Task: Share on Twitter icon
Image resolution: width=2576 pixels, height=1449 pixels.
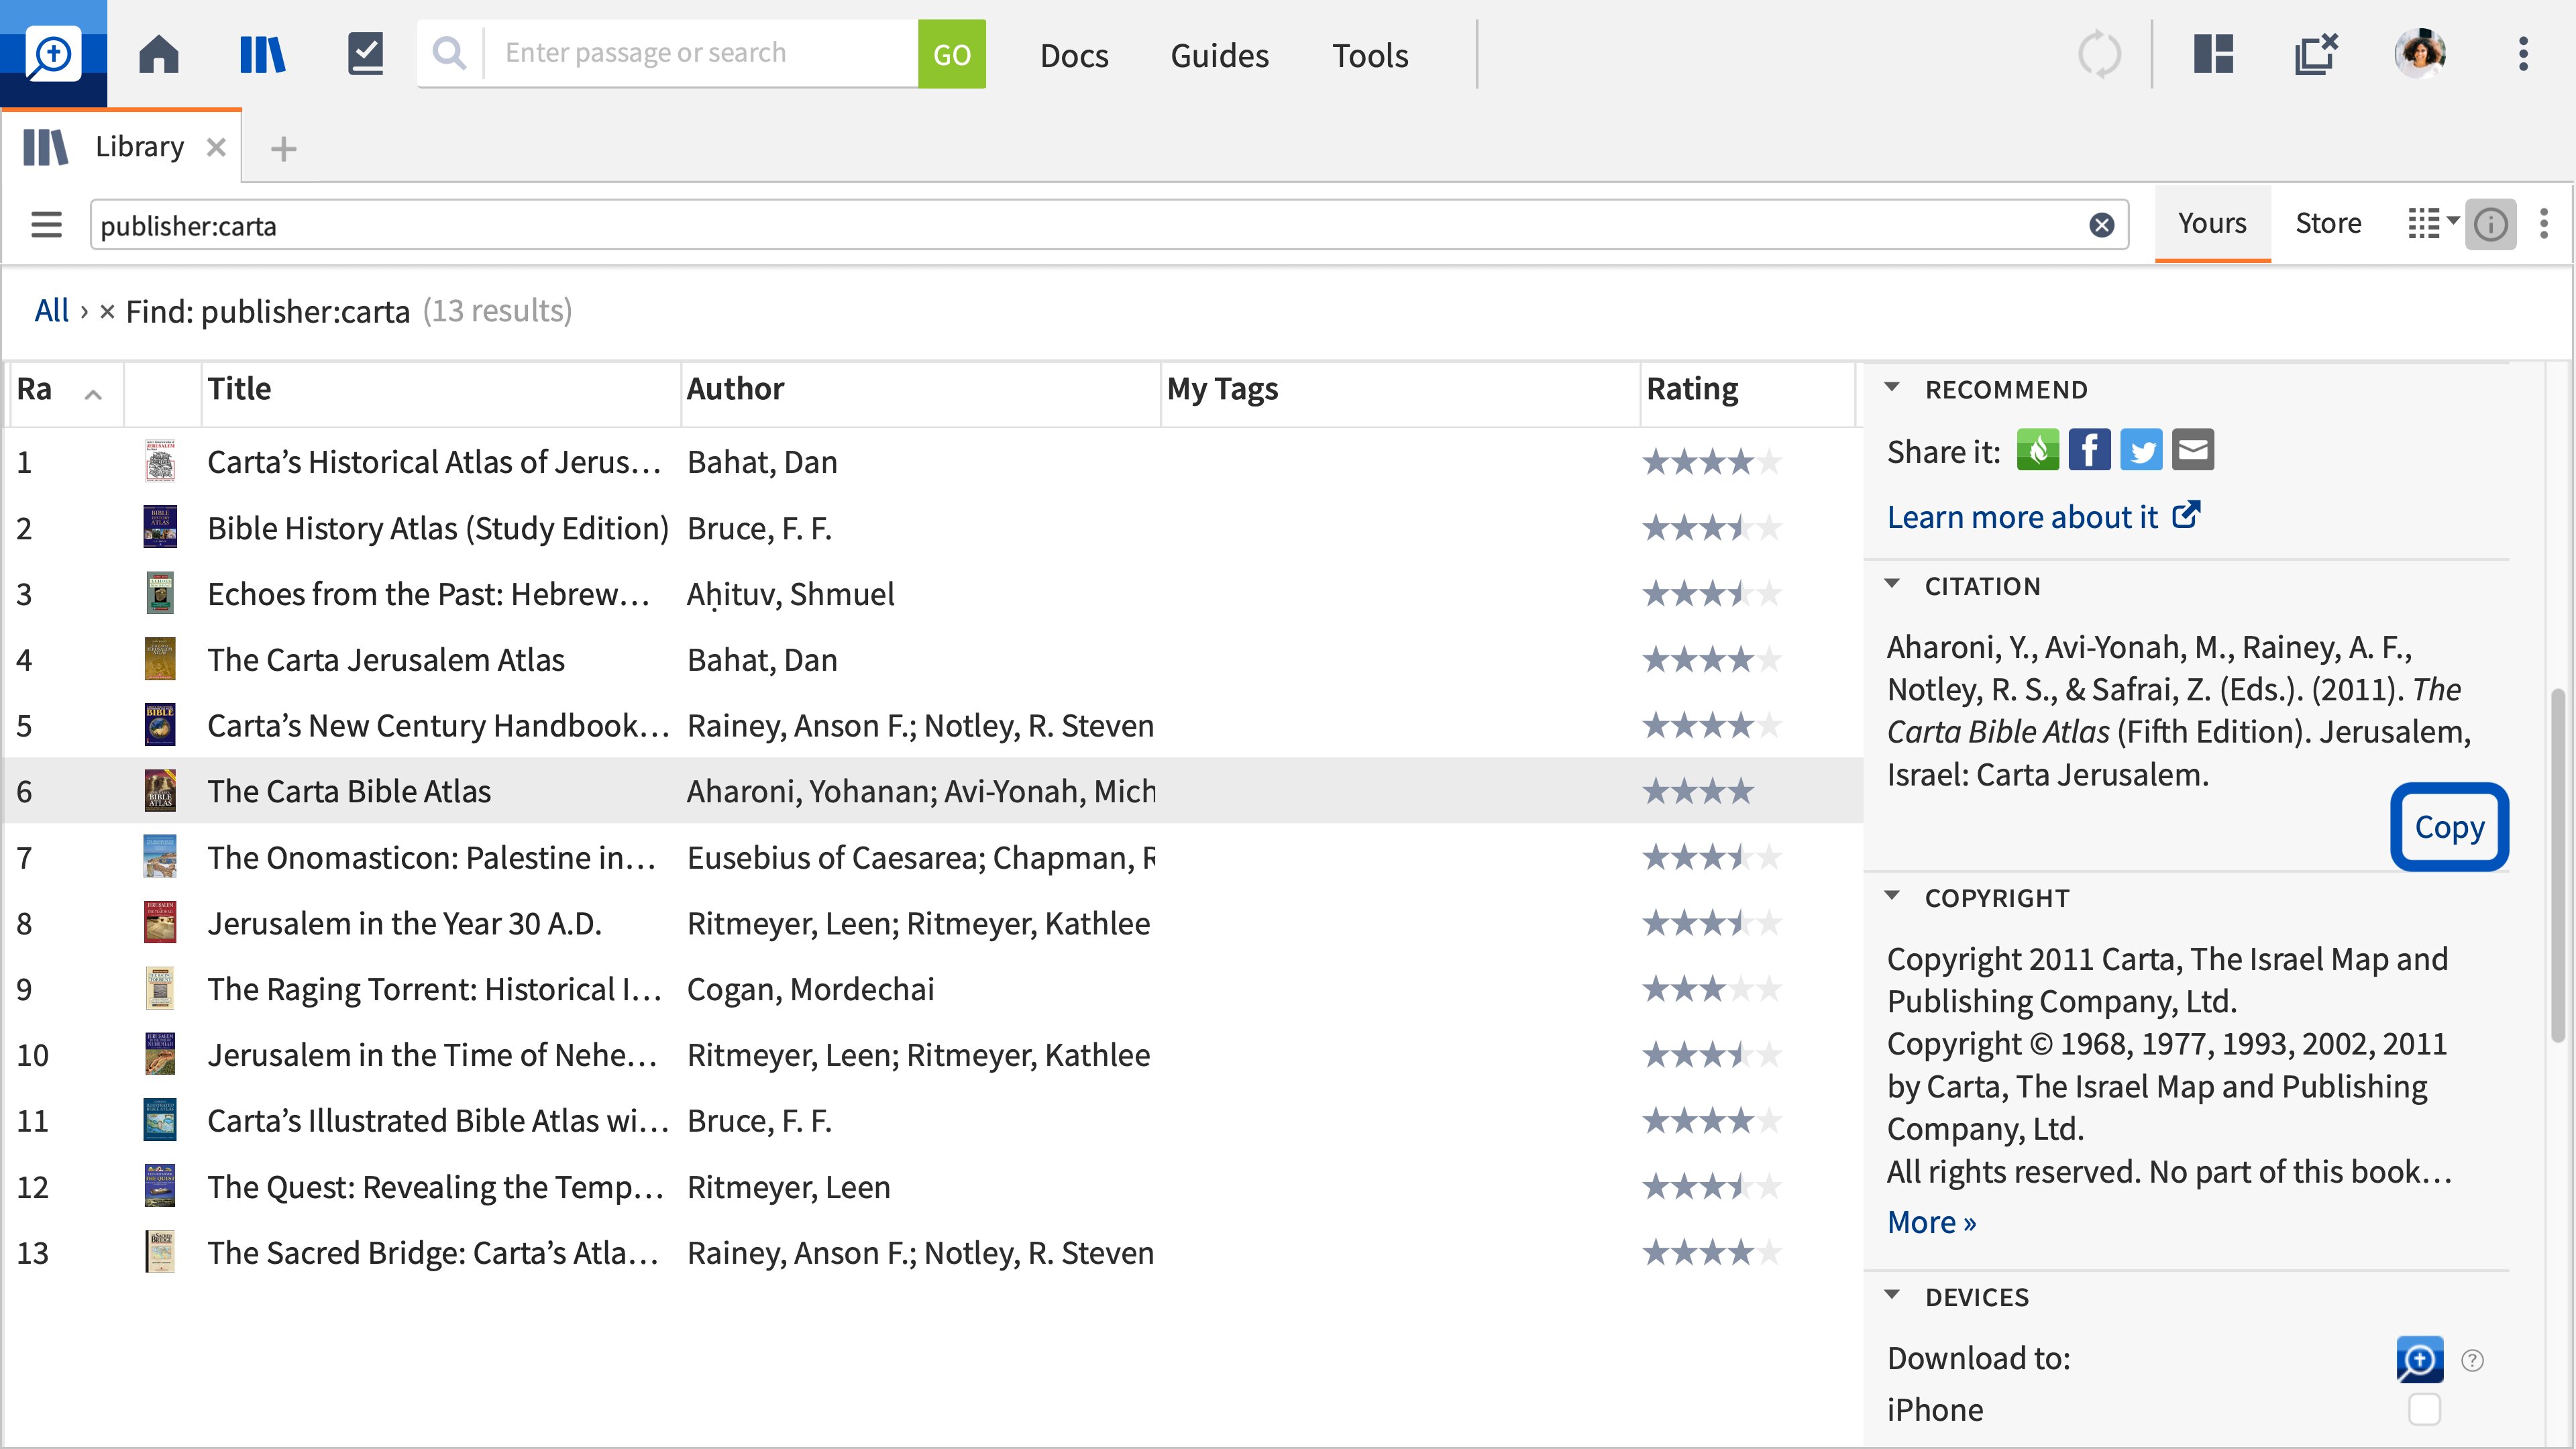Action: coord(2141,450)
